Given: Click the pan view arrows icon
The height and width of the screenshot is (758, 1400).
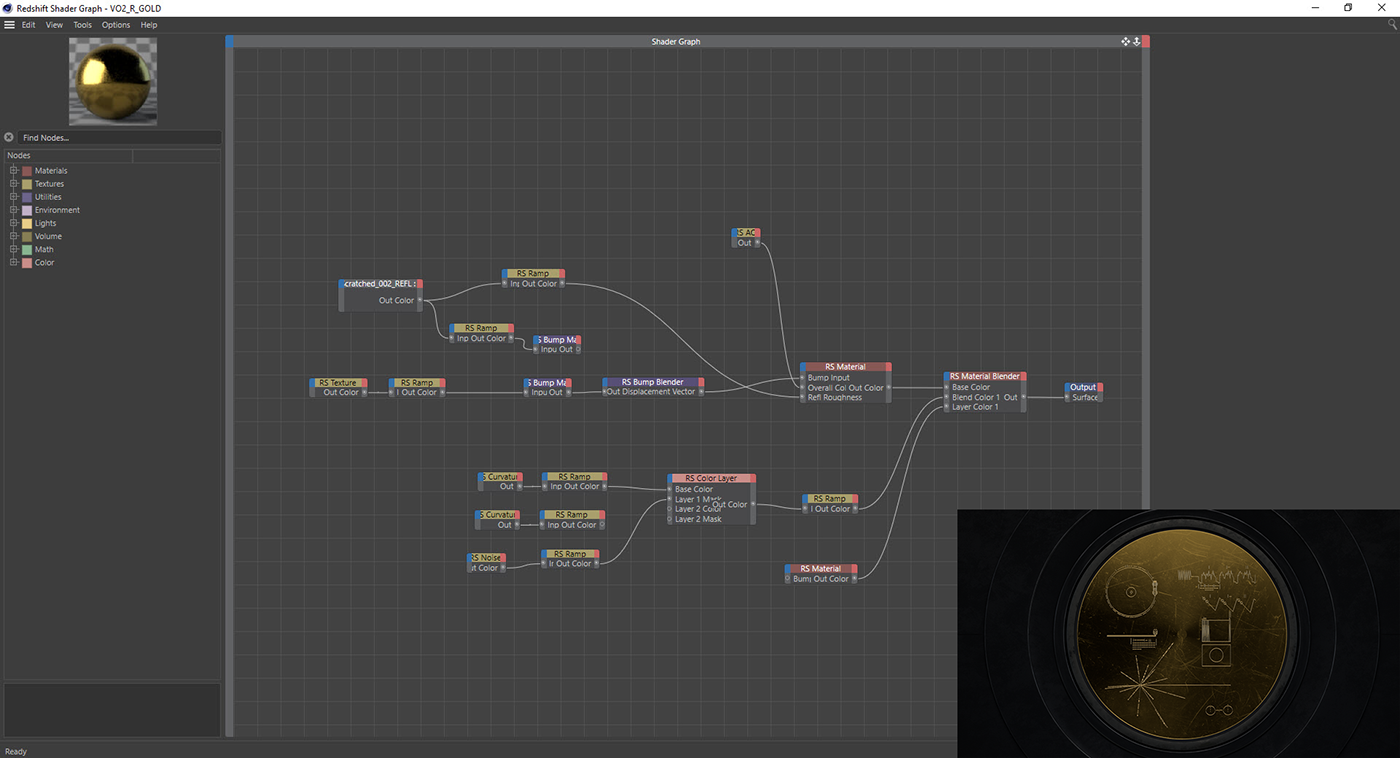Looking at the screenshot, I should [x=1125, y=42].
